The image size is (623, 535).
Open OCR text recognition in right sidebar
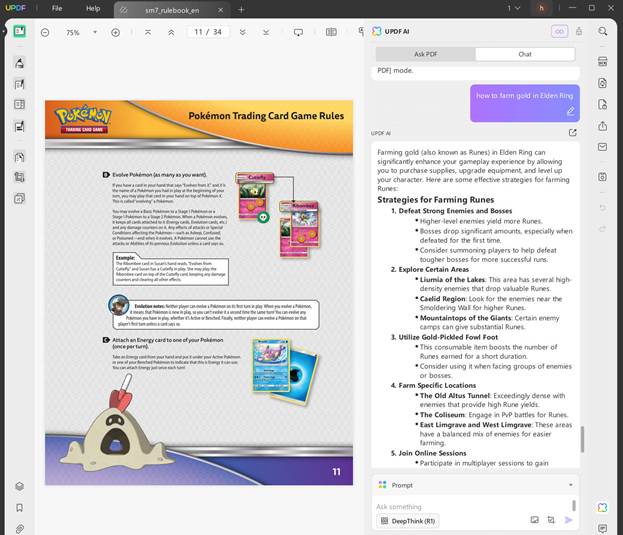(x=602, y=61)
